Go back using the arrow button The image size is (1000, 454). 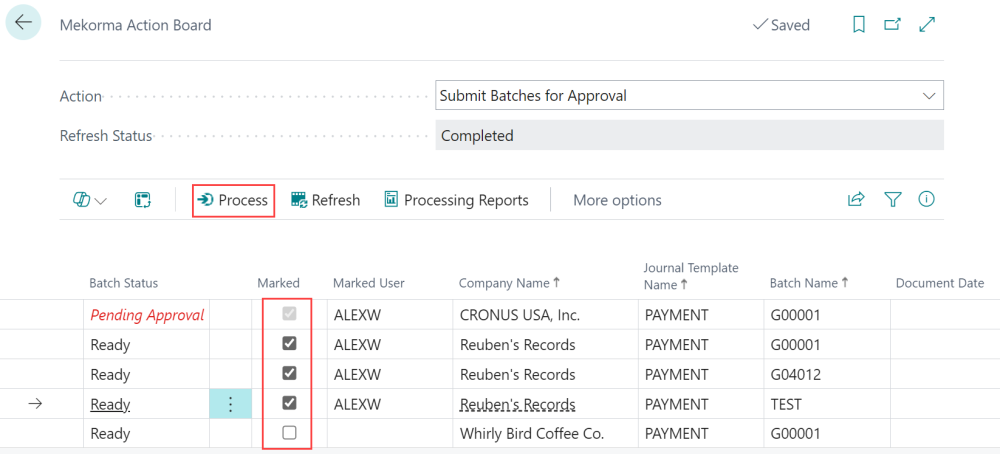tap(24, 23)
